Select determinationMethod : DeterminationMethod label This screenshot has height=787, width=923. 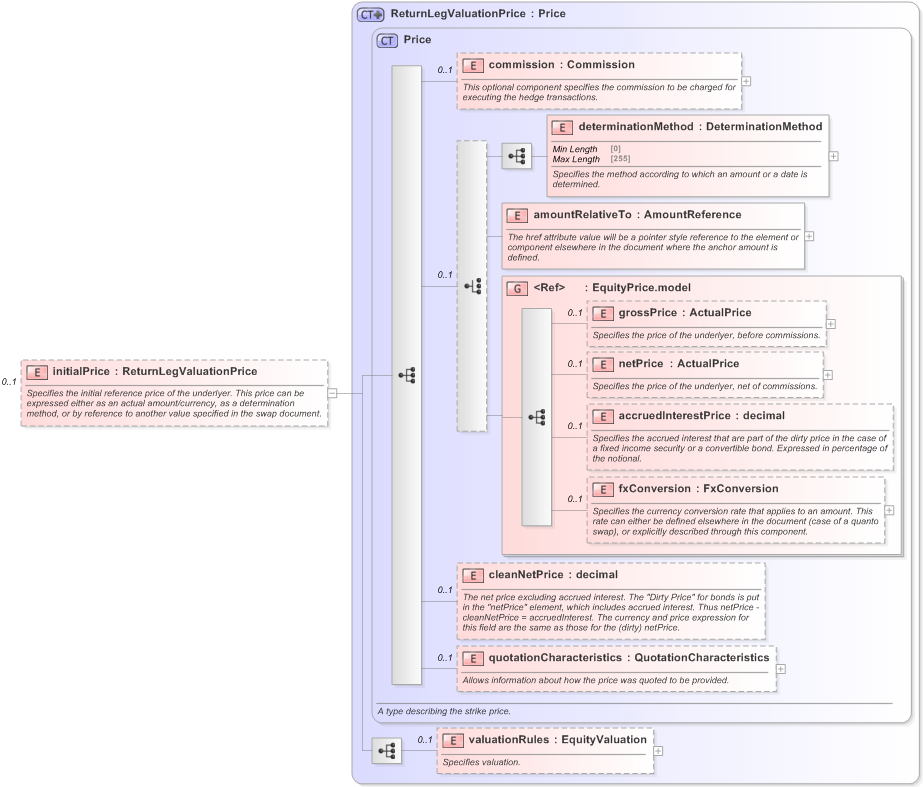pos(700,127)
